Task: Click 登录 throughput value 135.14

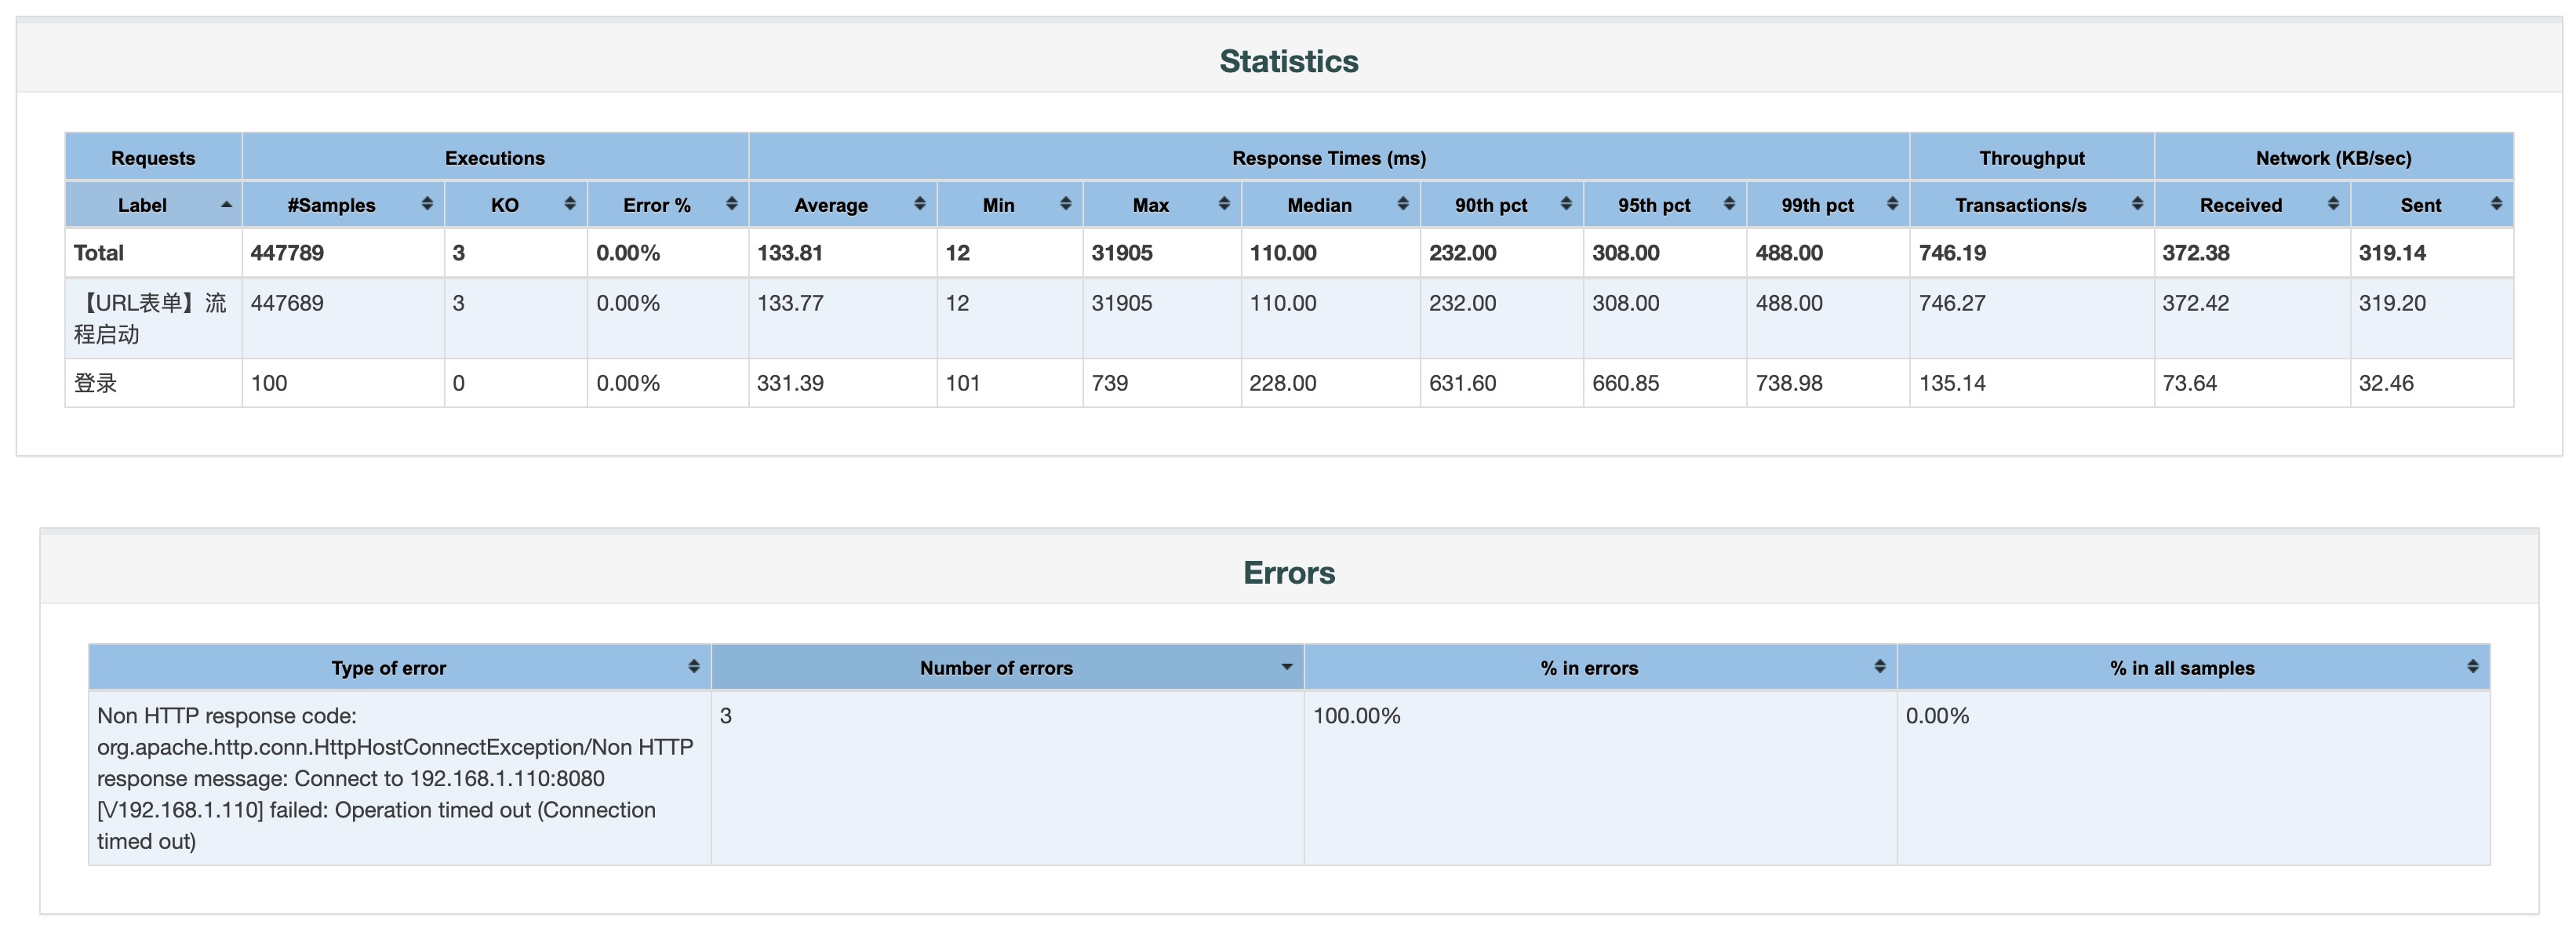Action: point(1952,383)
